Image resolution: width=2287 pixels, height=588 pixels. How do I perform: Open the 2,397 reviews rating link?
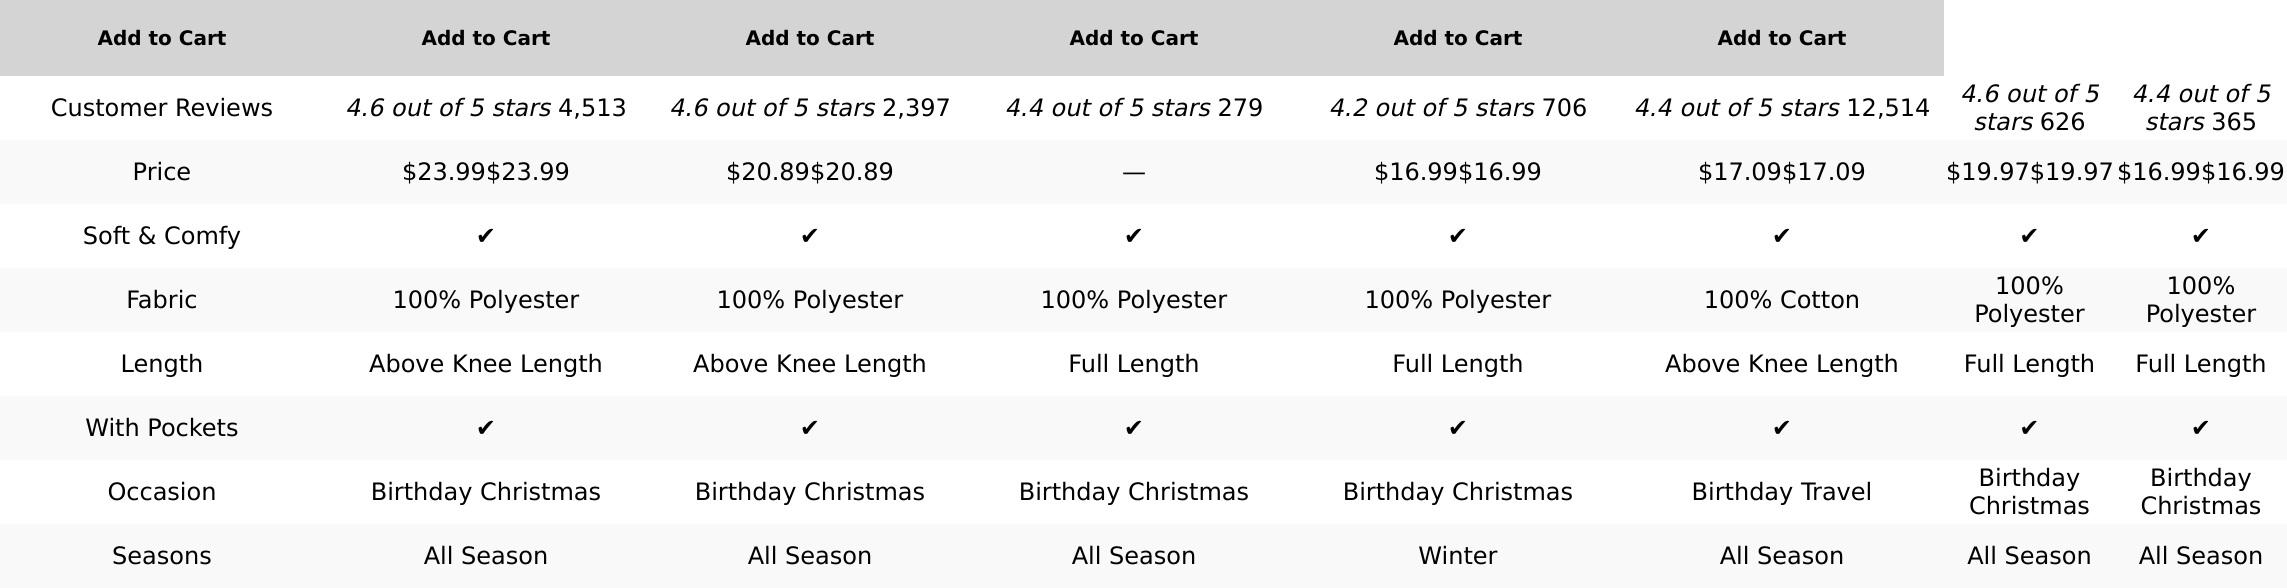tap(809, 108)
